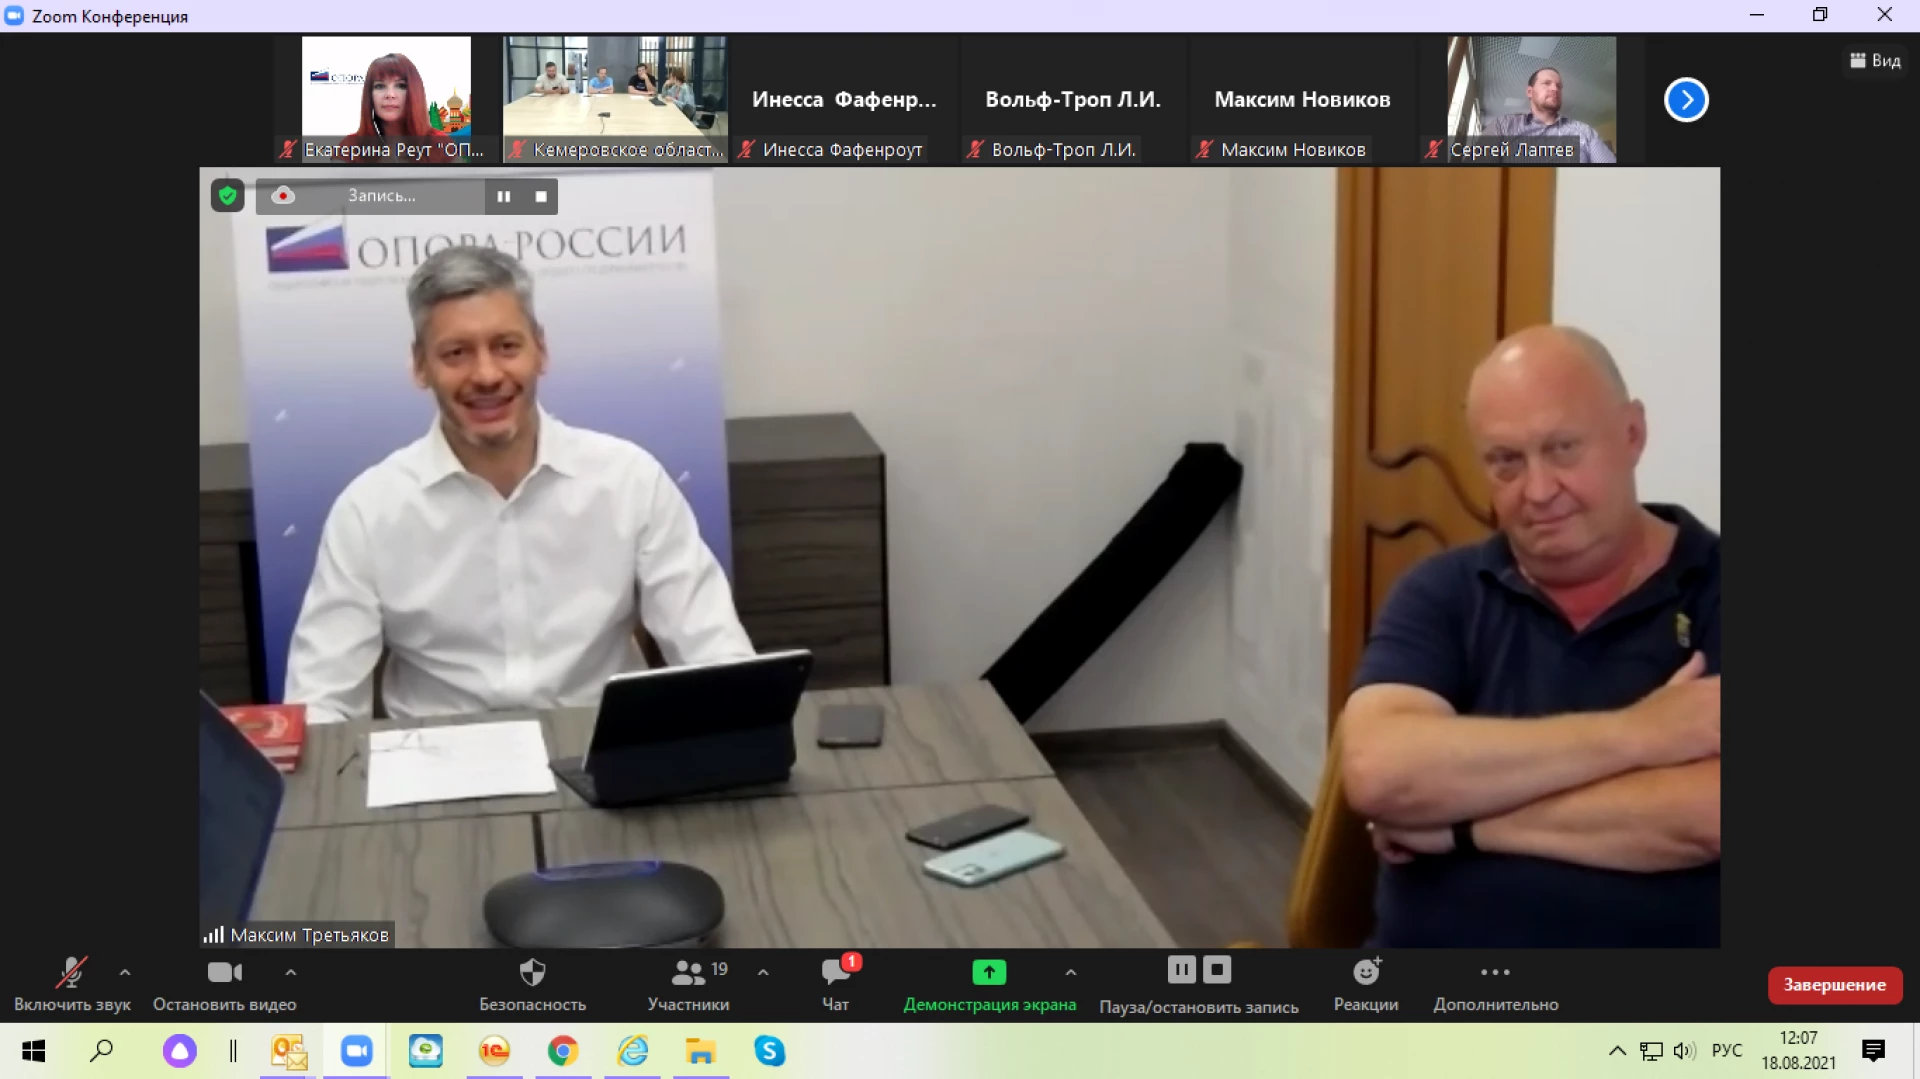The height and width of the screenshot is (1079, 1920).
Task: Open the Чат panel
Action: point(836,985)
